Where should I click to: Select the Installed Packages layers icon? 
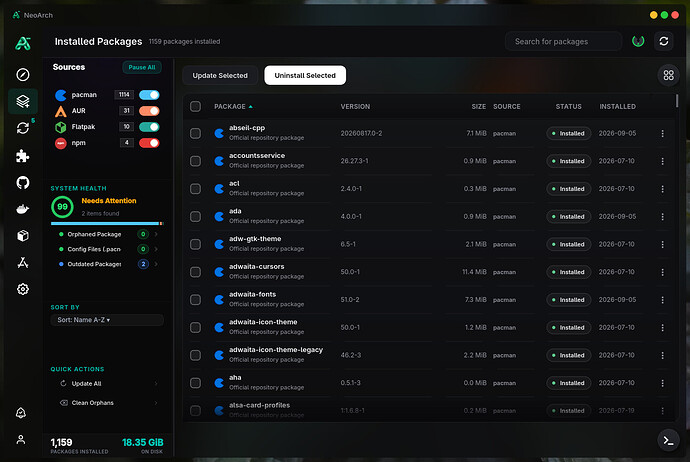23,101
